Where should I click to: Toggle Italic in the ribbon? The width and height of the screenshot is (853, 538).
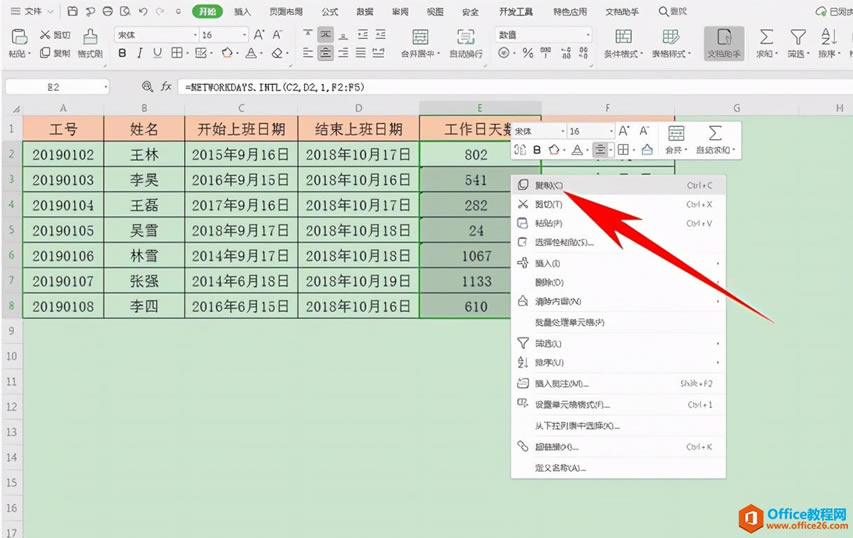tap(140, 53)
